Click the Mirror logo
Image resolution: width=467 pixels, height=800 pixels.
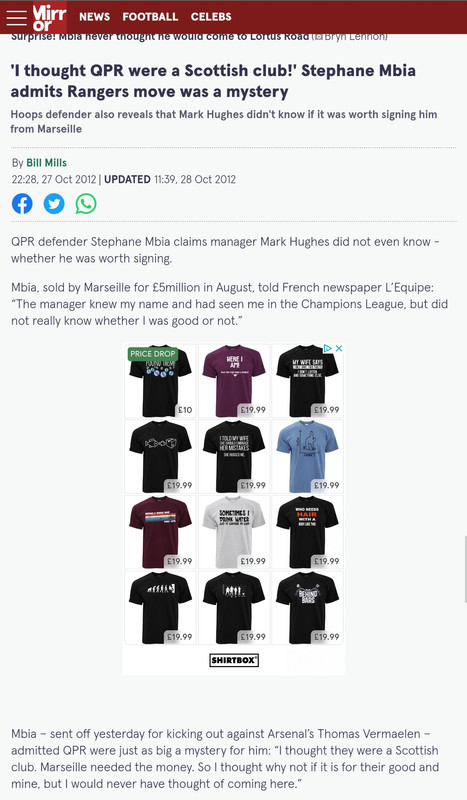49,17
